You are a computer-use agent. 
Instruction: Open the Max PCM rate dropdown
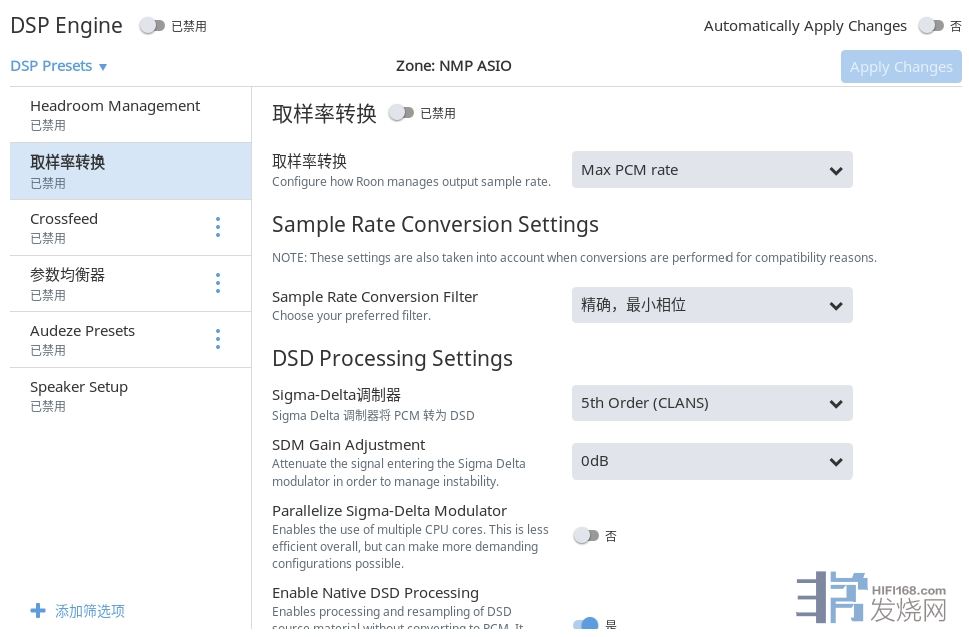pos(711,170)
